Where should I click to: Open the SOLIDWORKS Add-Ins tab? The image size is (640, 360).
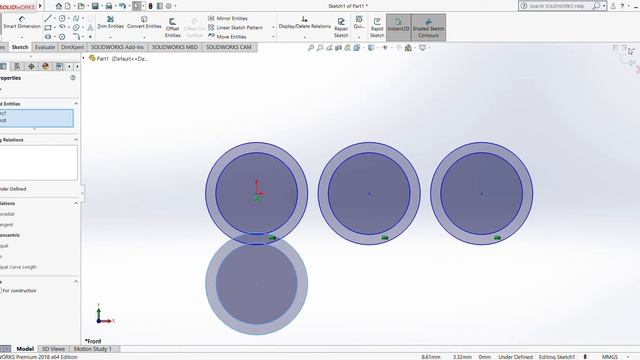click(x=117, y=47)
